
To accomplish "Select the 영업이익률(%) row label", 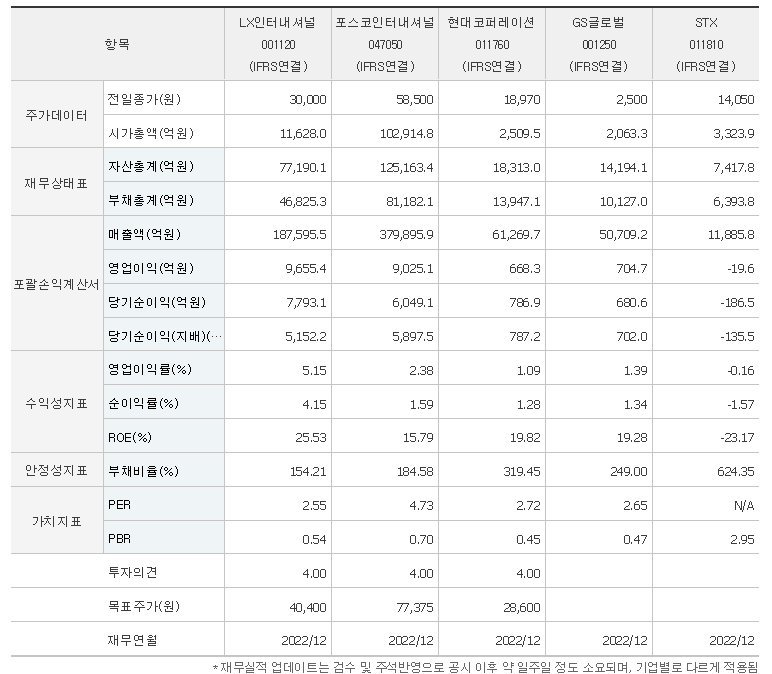I will [150, 370].
